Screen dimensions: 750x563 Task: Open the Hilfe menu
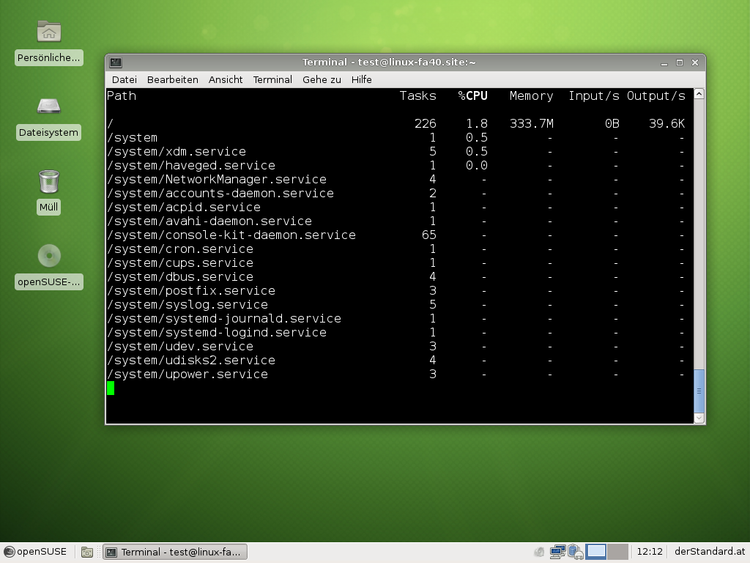coord(361,80)
